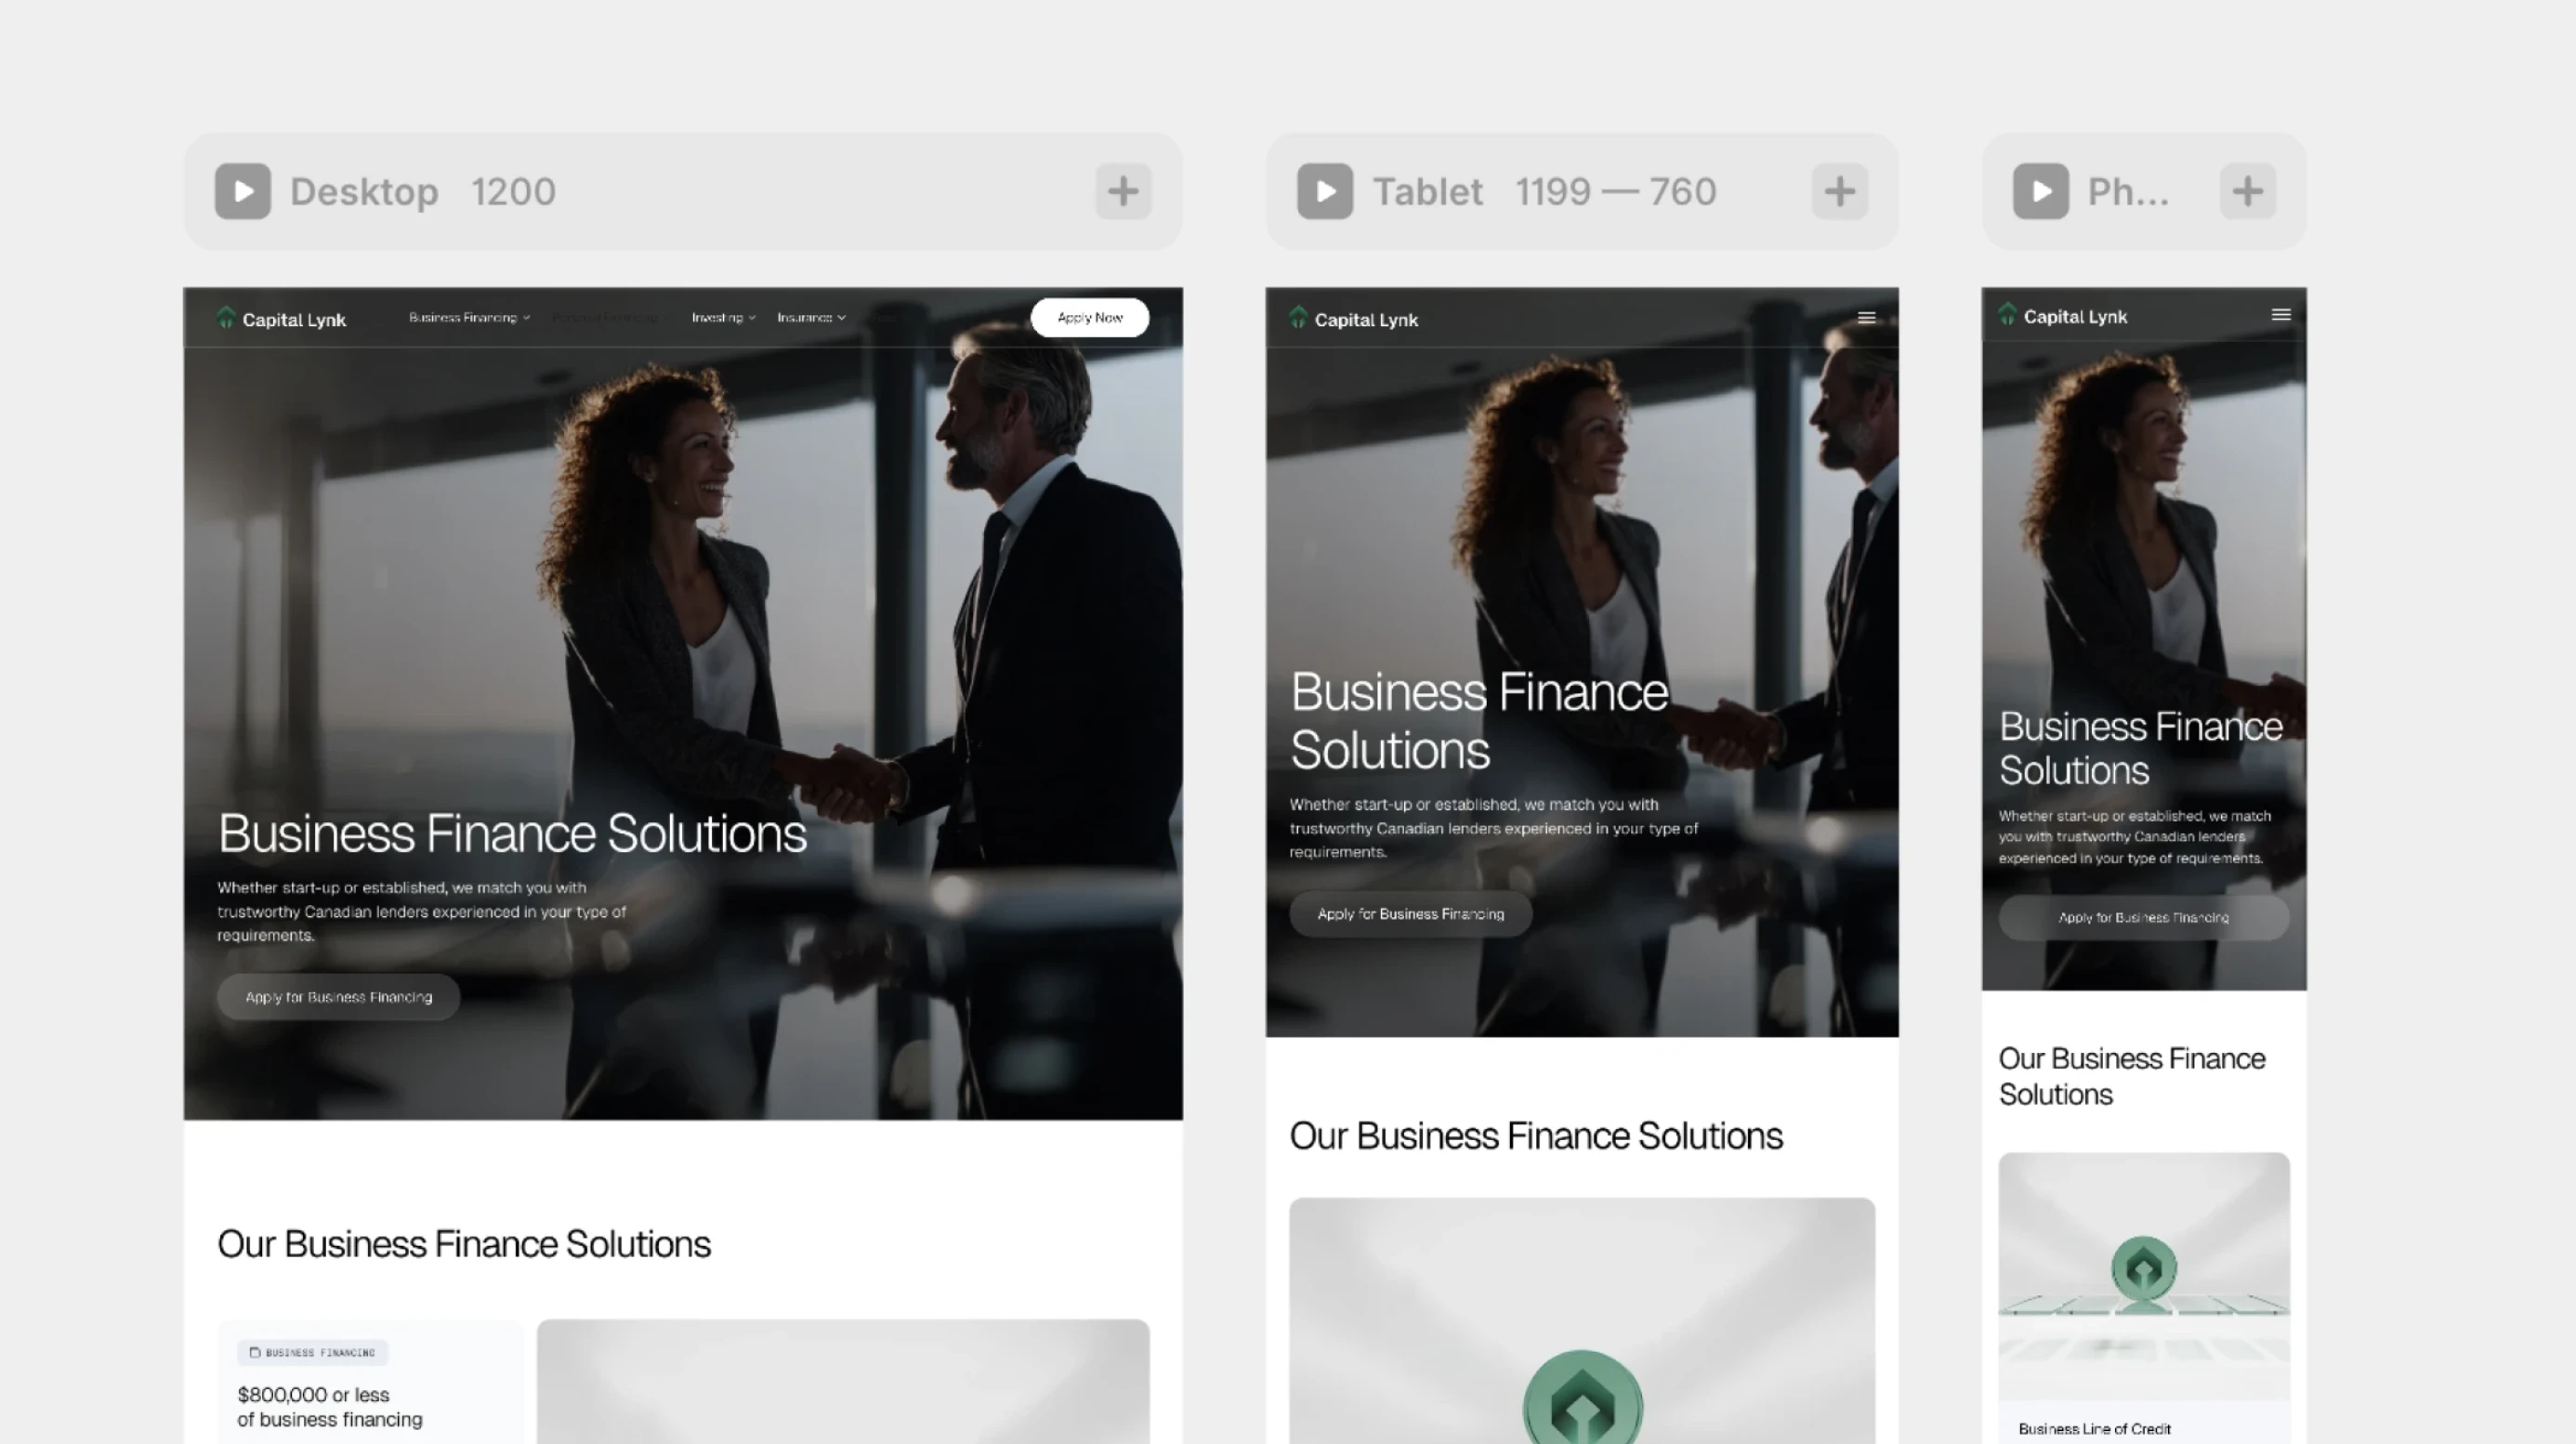The height and width of the screenshot is (1444, 2576).
Task: Click Apply for Business Financing in Phone view
Action: click(2144, 917)
